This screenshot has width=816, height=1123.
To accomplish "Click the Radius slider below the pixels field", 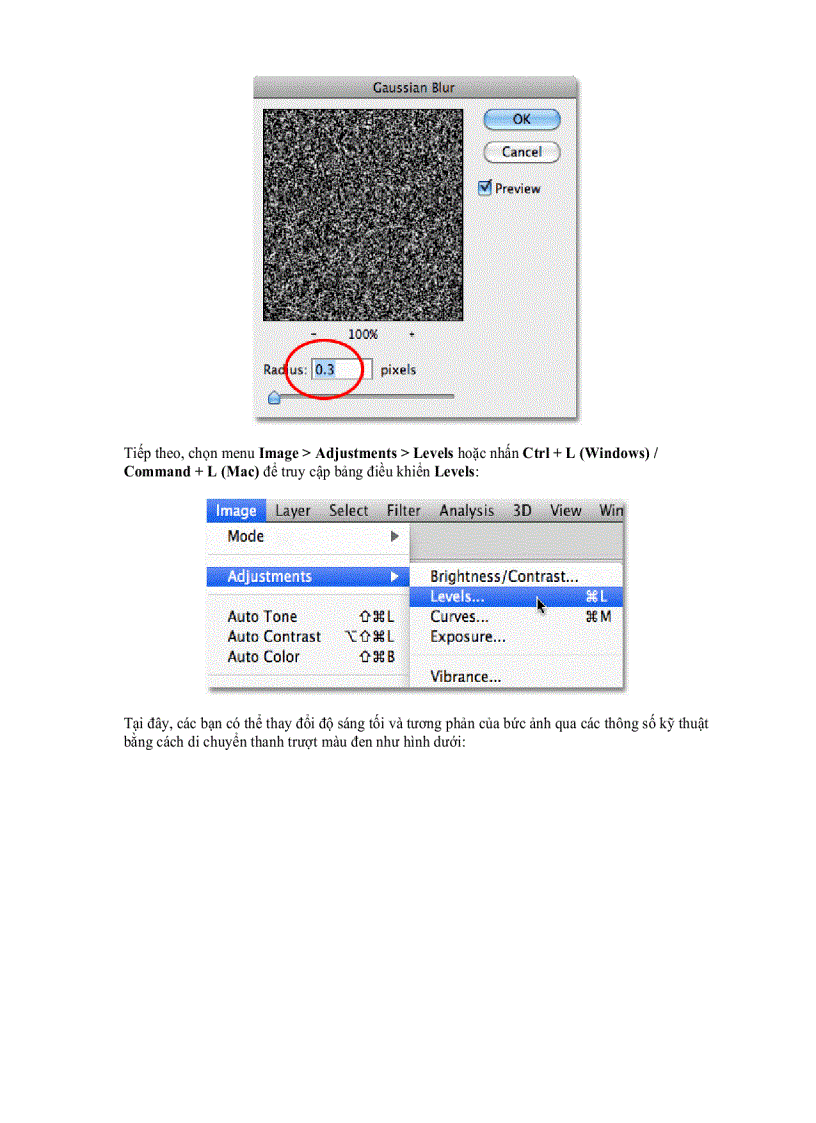I will point(273,396).
